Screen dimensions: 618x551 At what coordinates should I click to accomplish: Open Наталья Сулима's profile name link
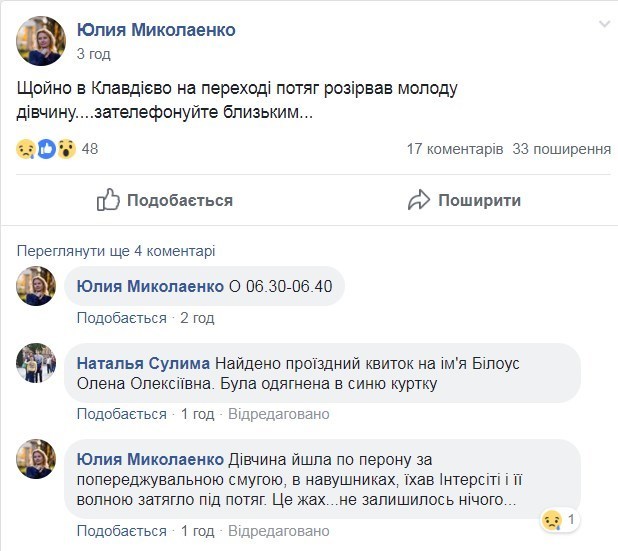point(142,363)
